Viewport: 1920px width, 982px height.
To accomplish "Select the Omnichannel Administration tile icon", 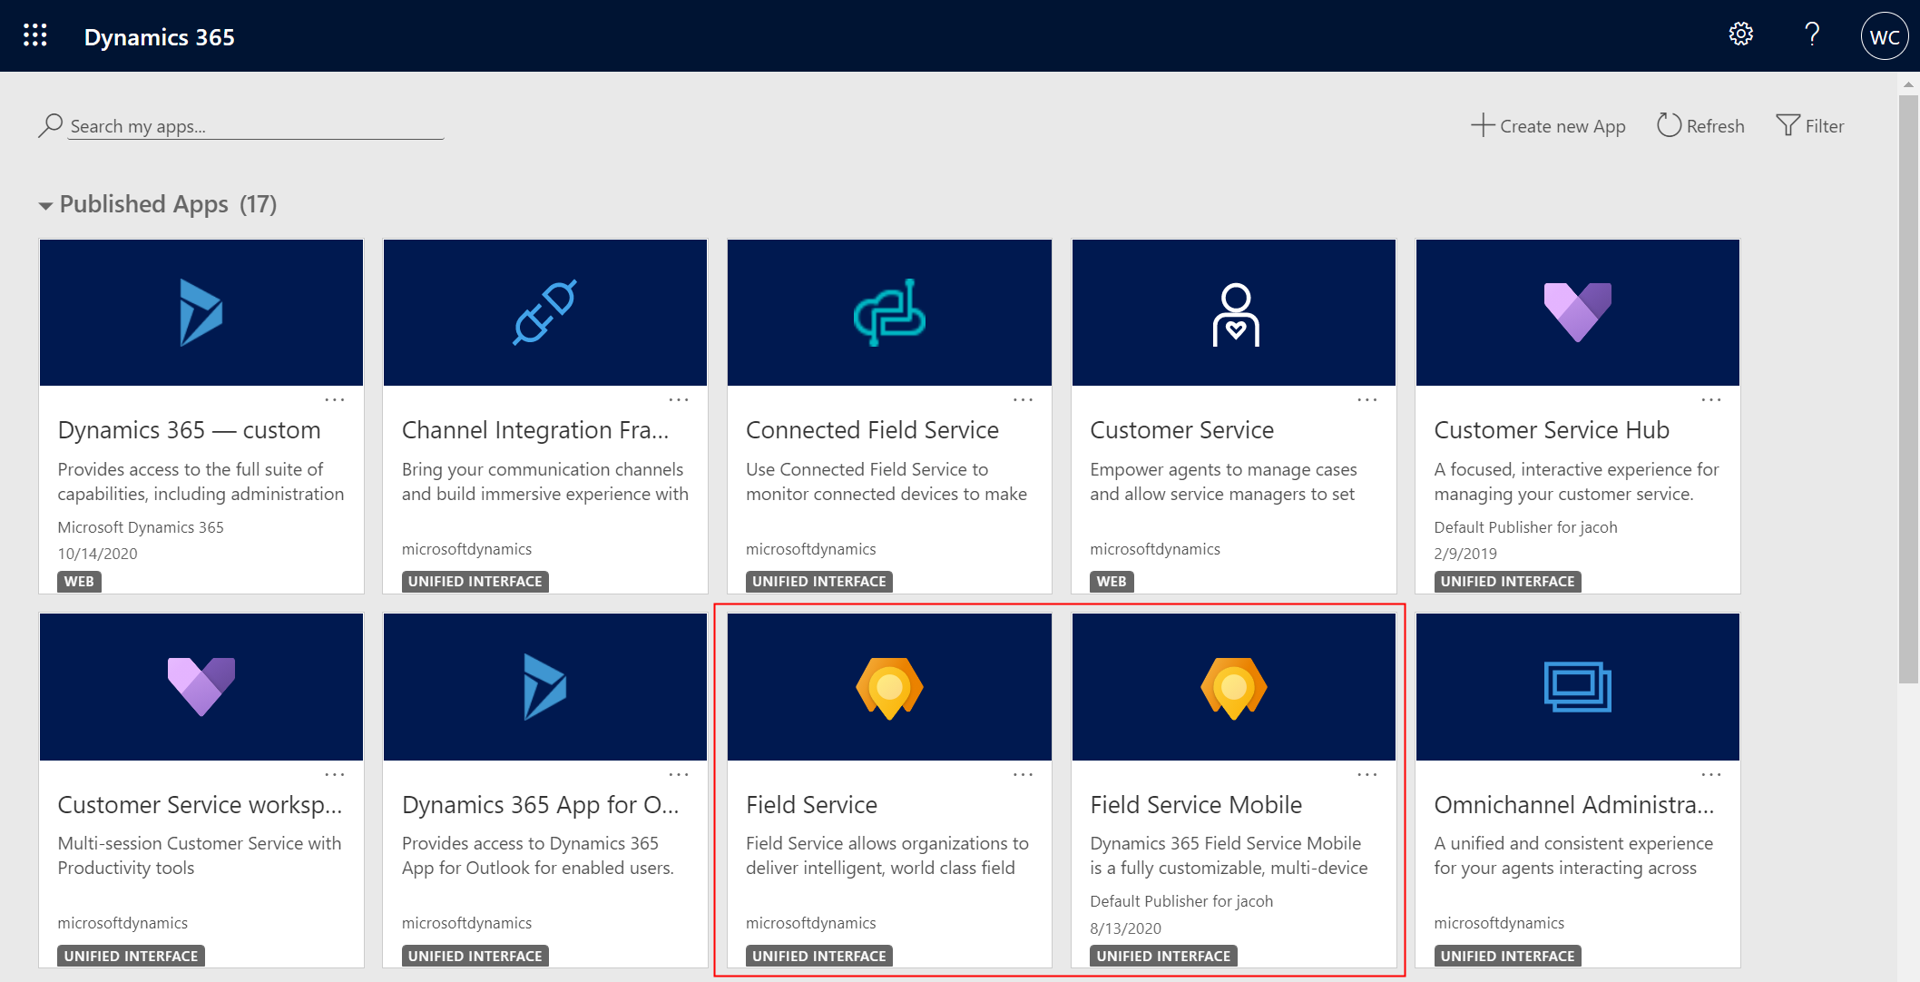I will point(1577,686).
